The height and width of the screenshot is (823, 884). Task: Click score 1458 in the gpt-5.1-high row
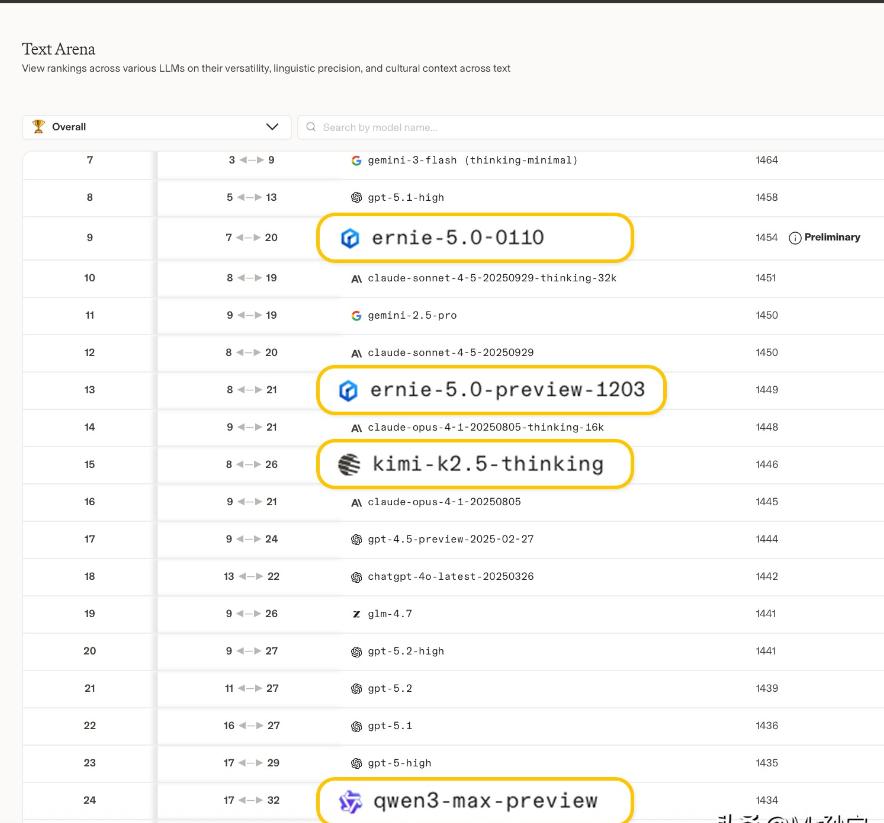click(767, 197)
